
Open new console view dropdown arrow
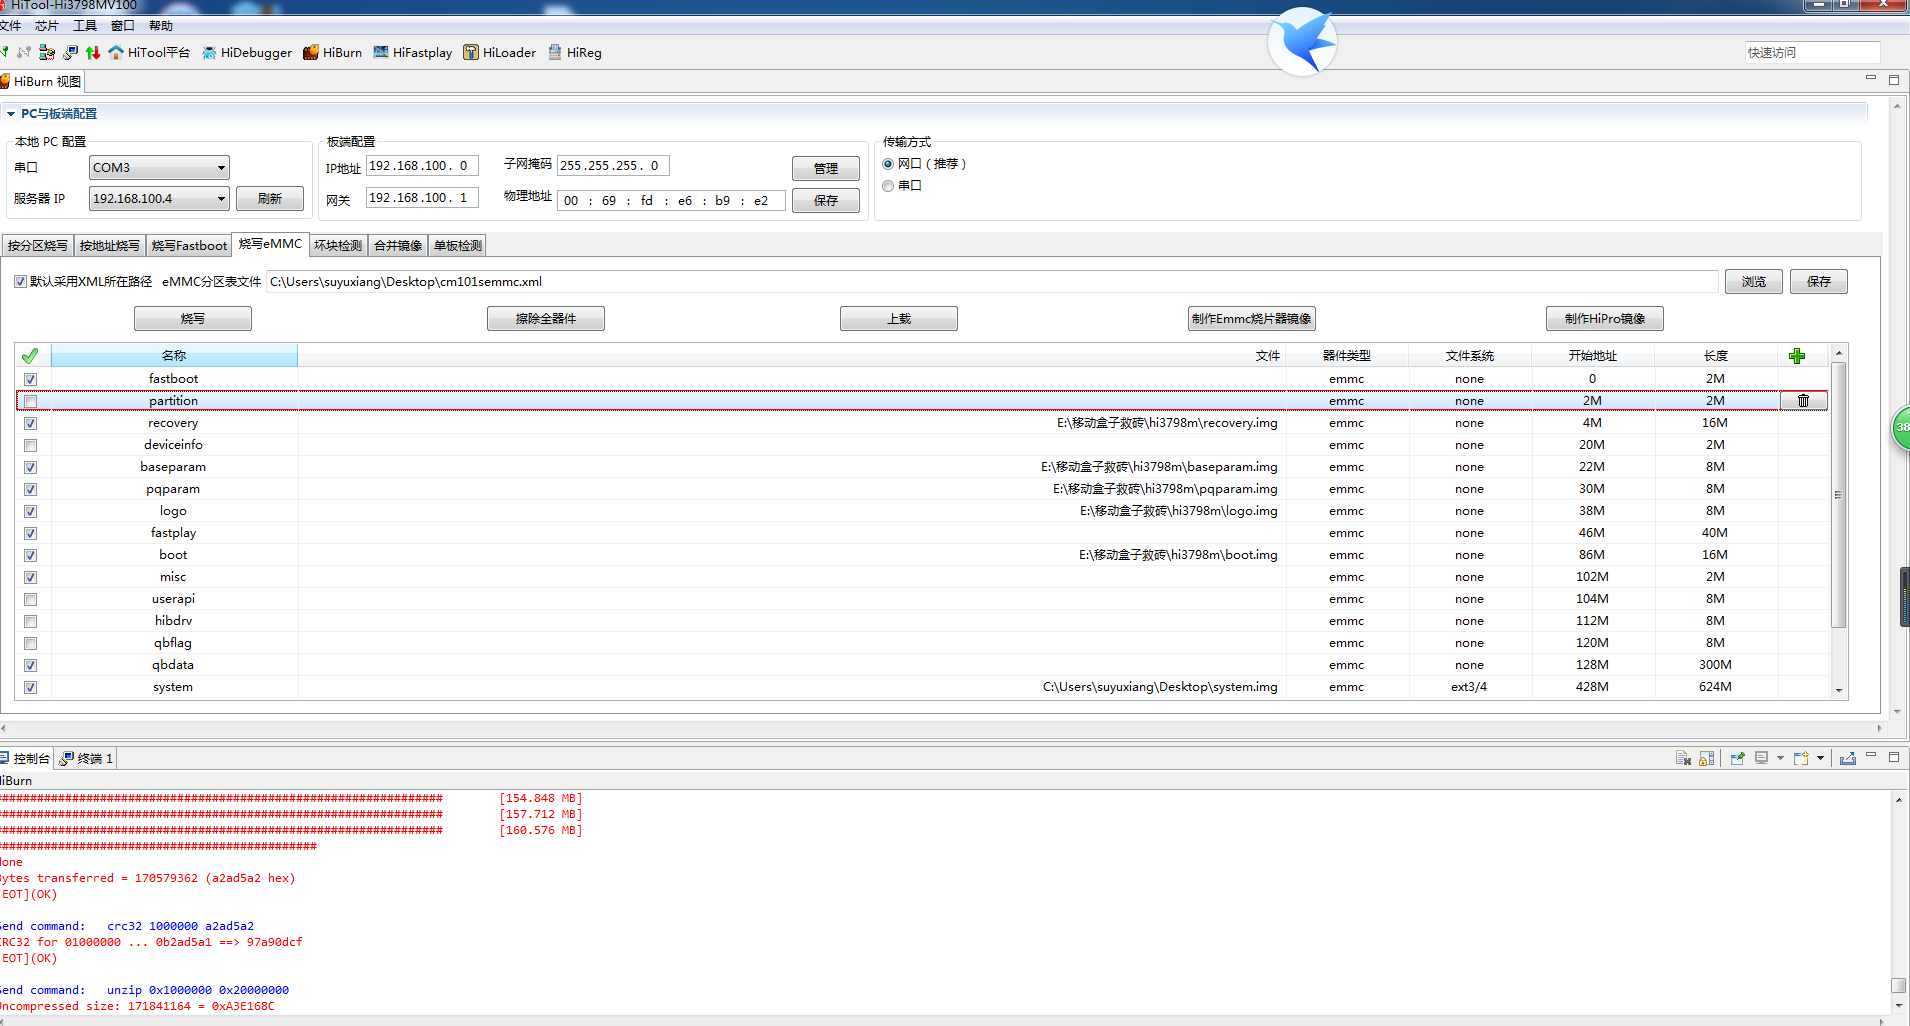1820,758
